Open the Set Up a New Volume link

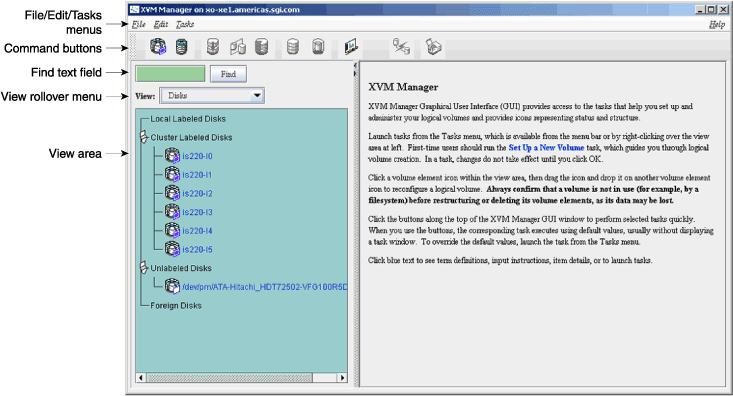546,147
